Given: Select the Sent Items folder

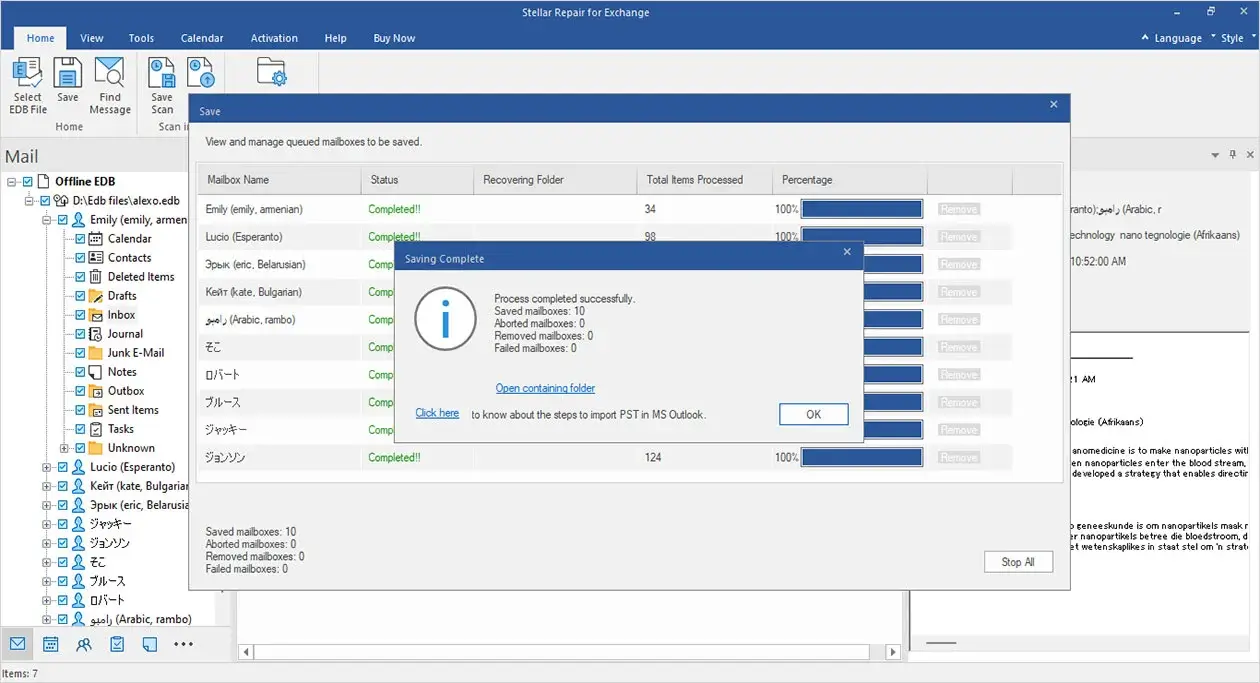Looking at the screenshot, I should point(133,410).
